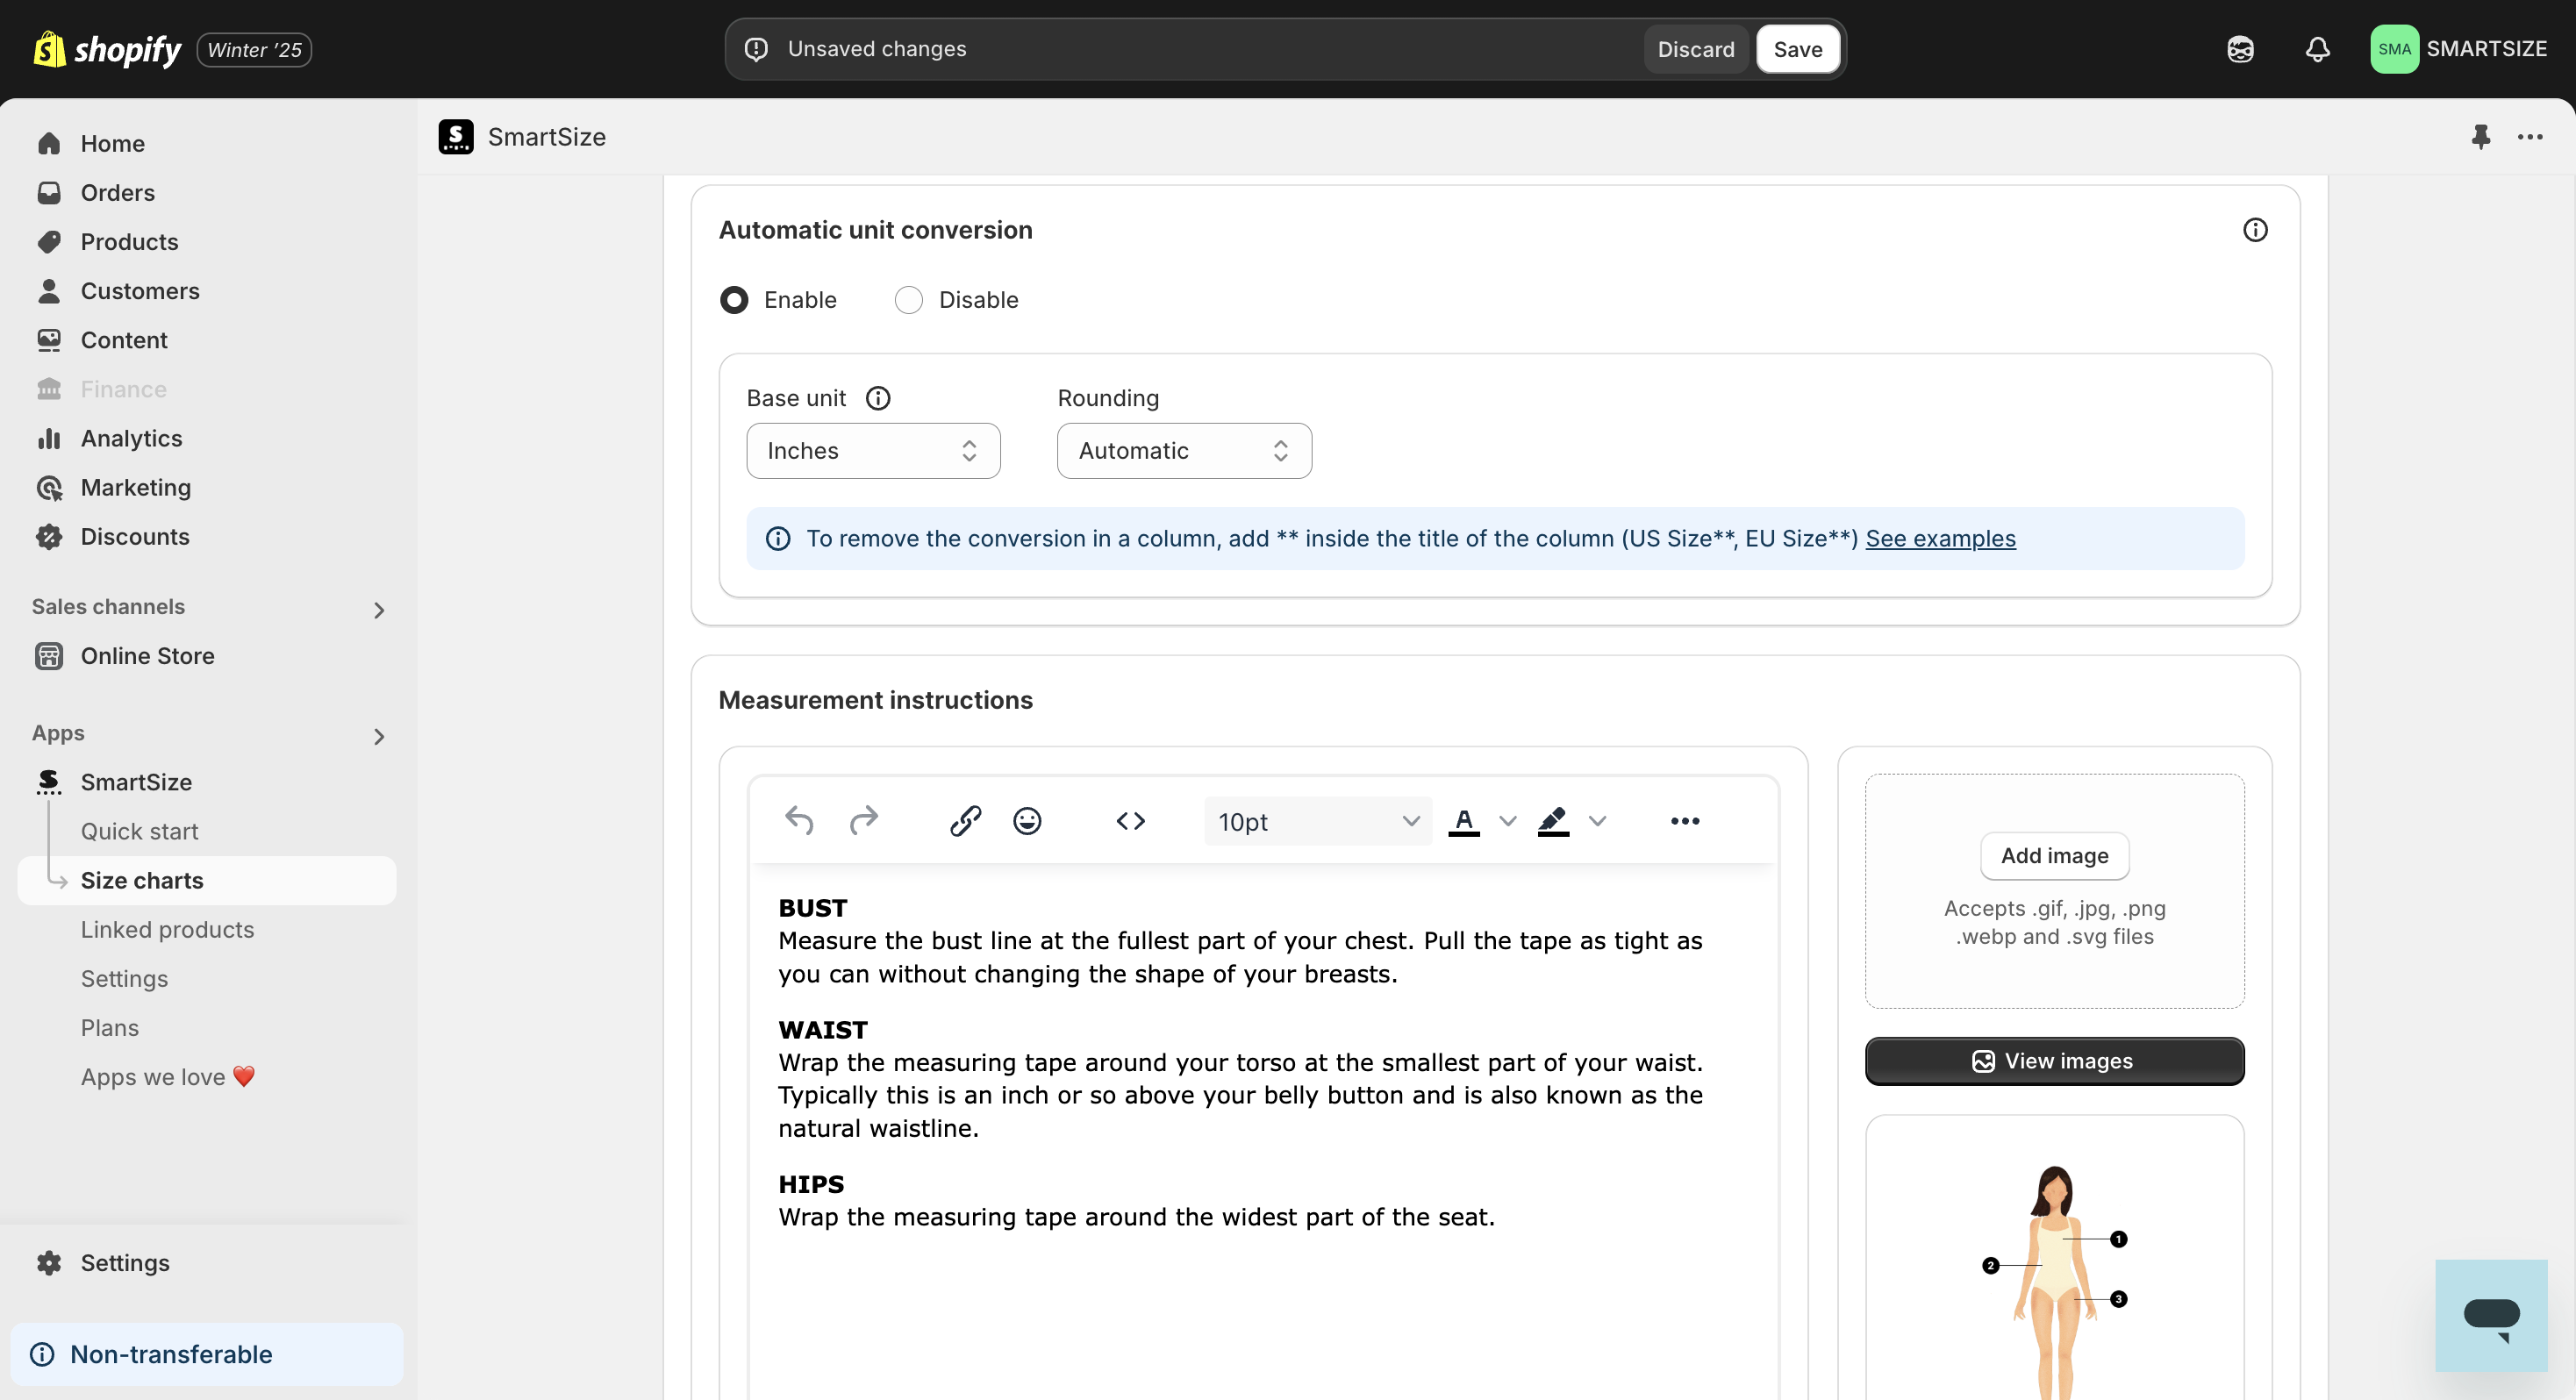
Task: Open the chat support widget
Action: point(2491,1316)
